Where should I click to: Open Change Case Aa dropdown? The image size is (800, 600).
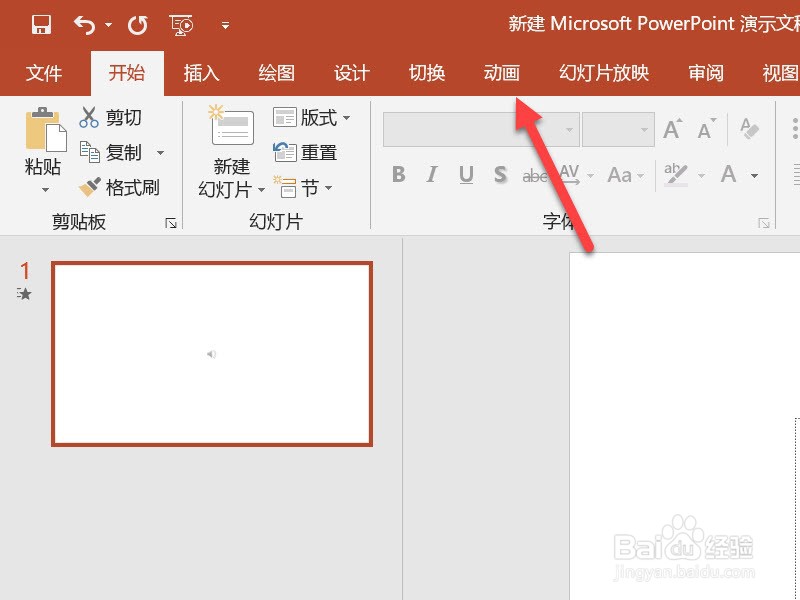[x=624, y=175]
